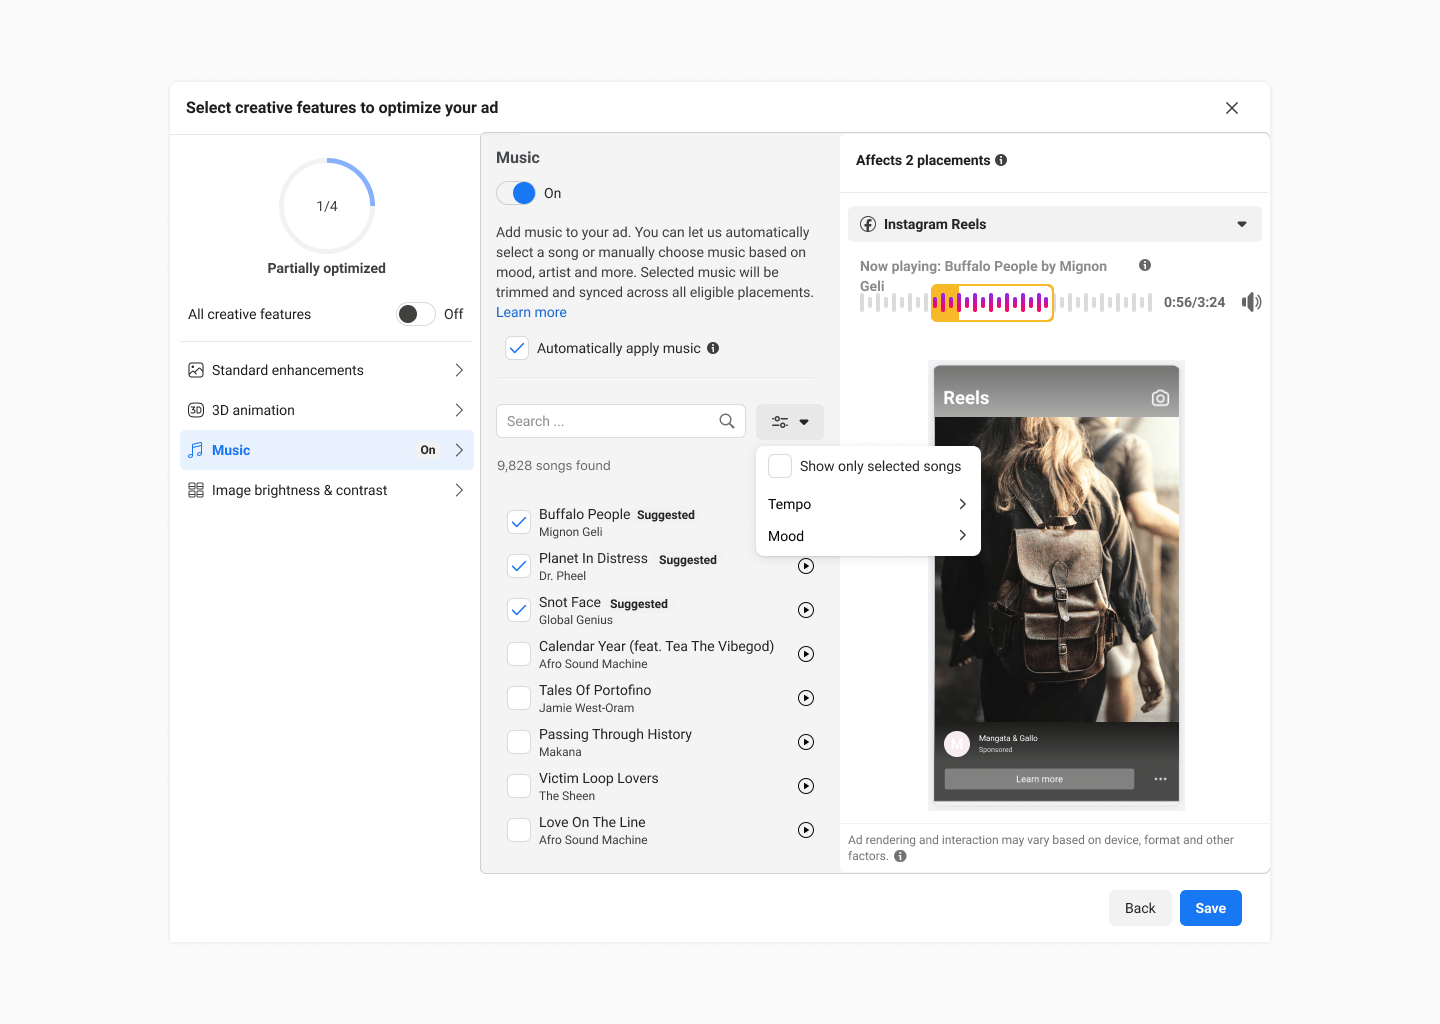
Task: Click info icon next to Affects 2 placements
Action: pyautogui.click(x=1001, y=160)
